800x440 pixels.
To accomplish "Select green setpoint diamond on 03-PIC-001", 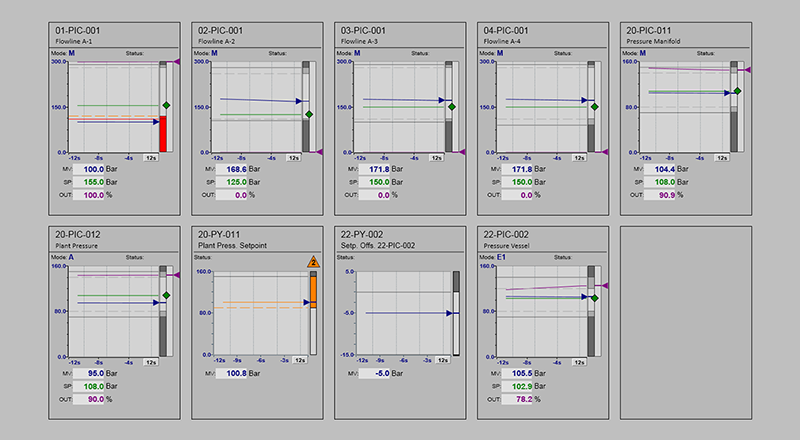I will (452, 107).
